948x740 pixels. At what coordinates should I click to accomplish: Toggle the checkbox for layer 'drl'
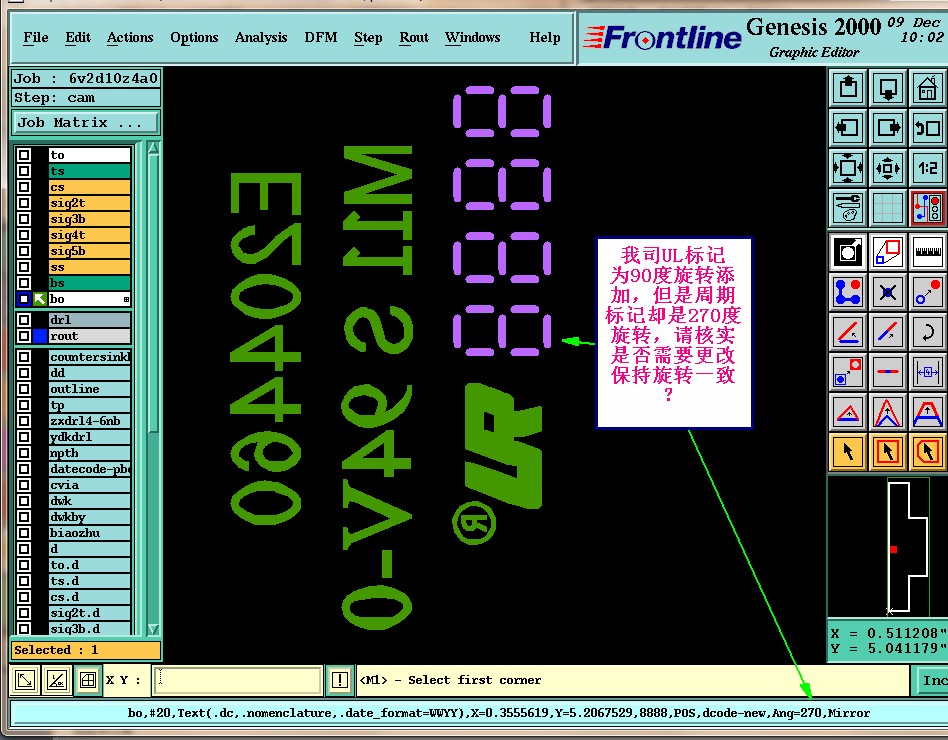(x=24, y=320)
